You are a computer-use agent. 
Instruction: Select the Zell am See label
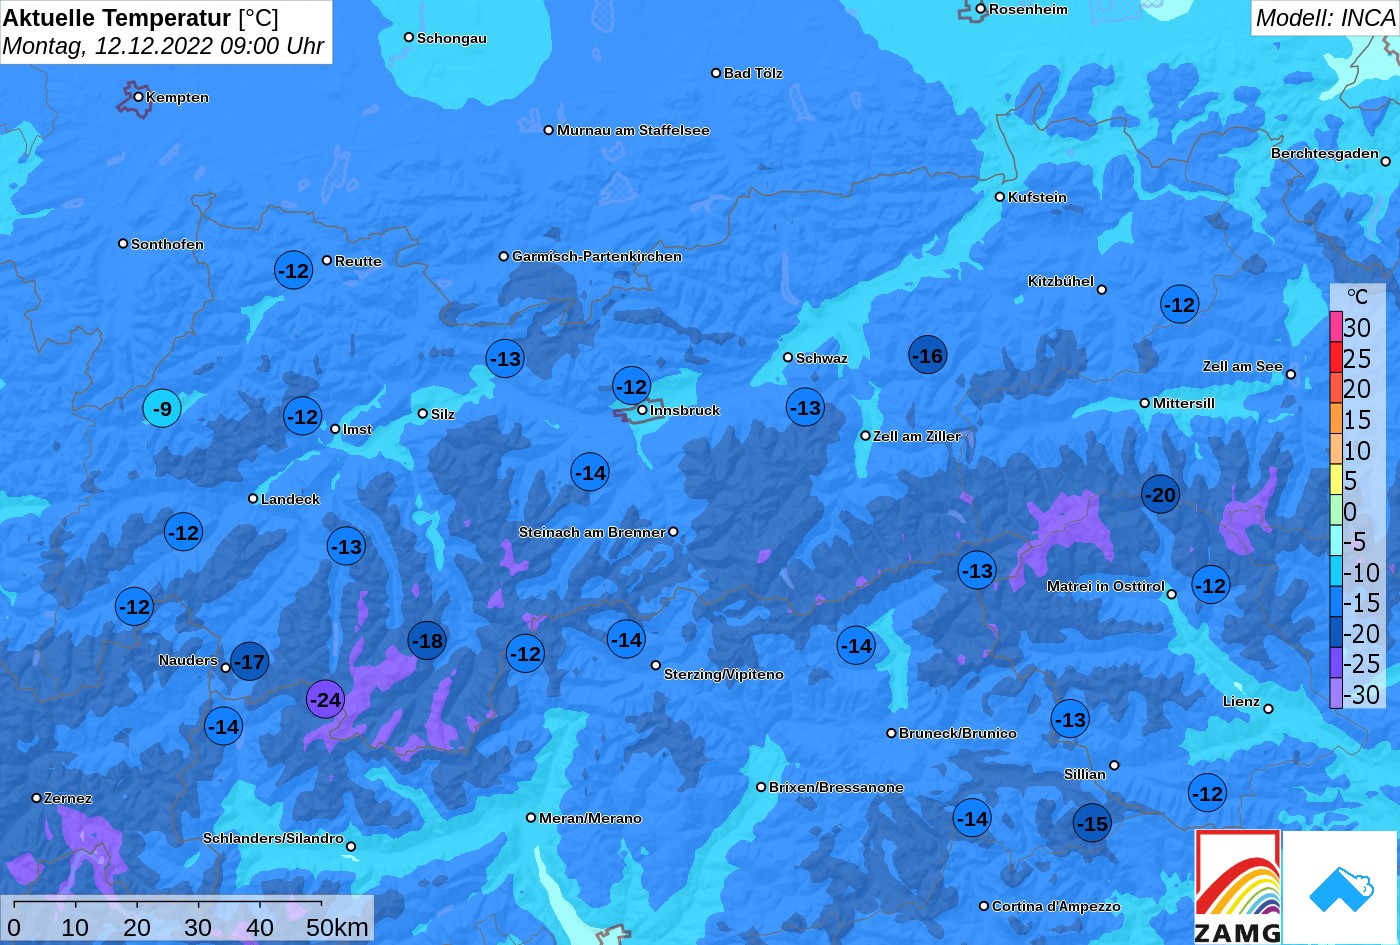(1242, 366)
